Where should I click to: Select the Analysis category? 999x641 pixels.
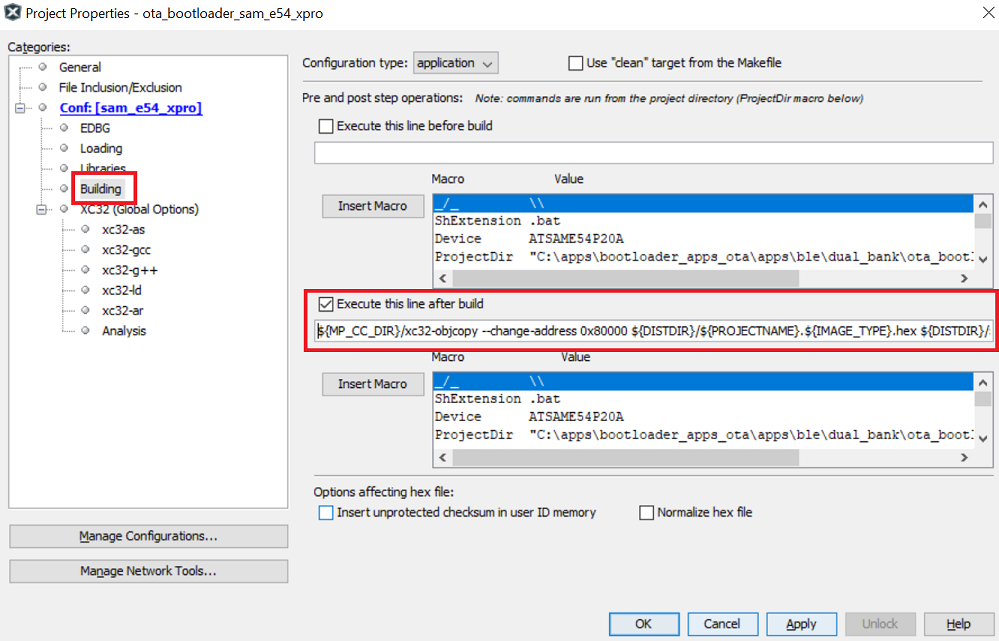pos(124,331)
